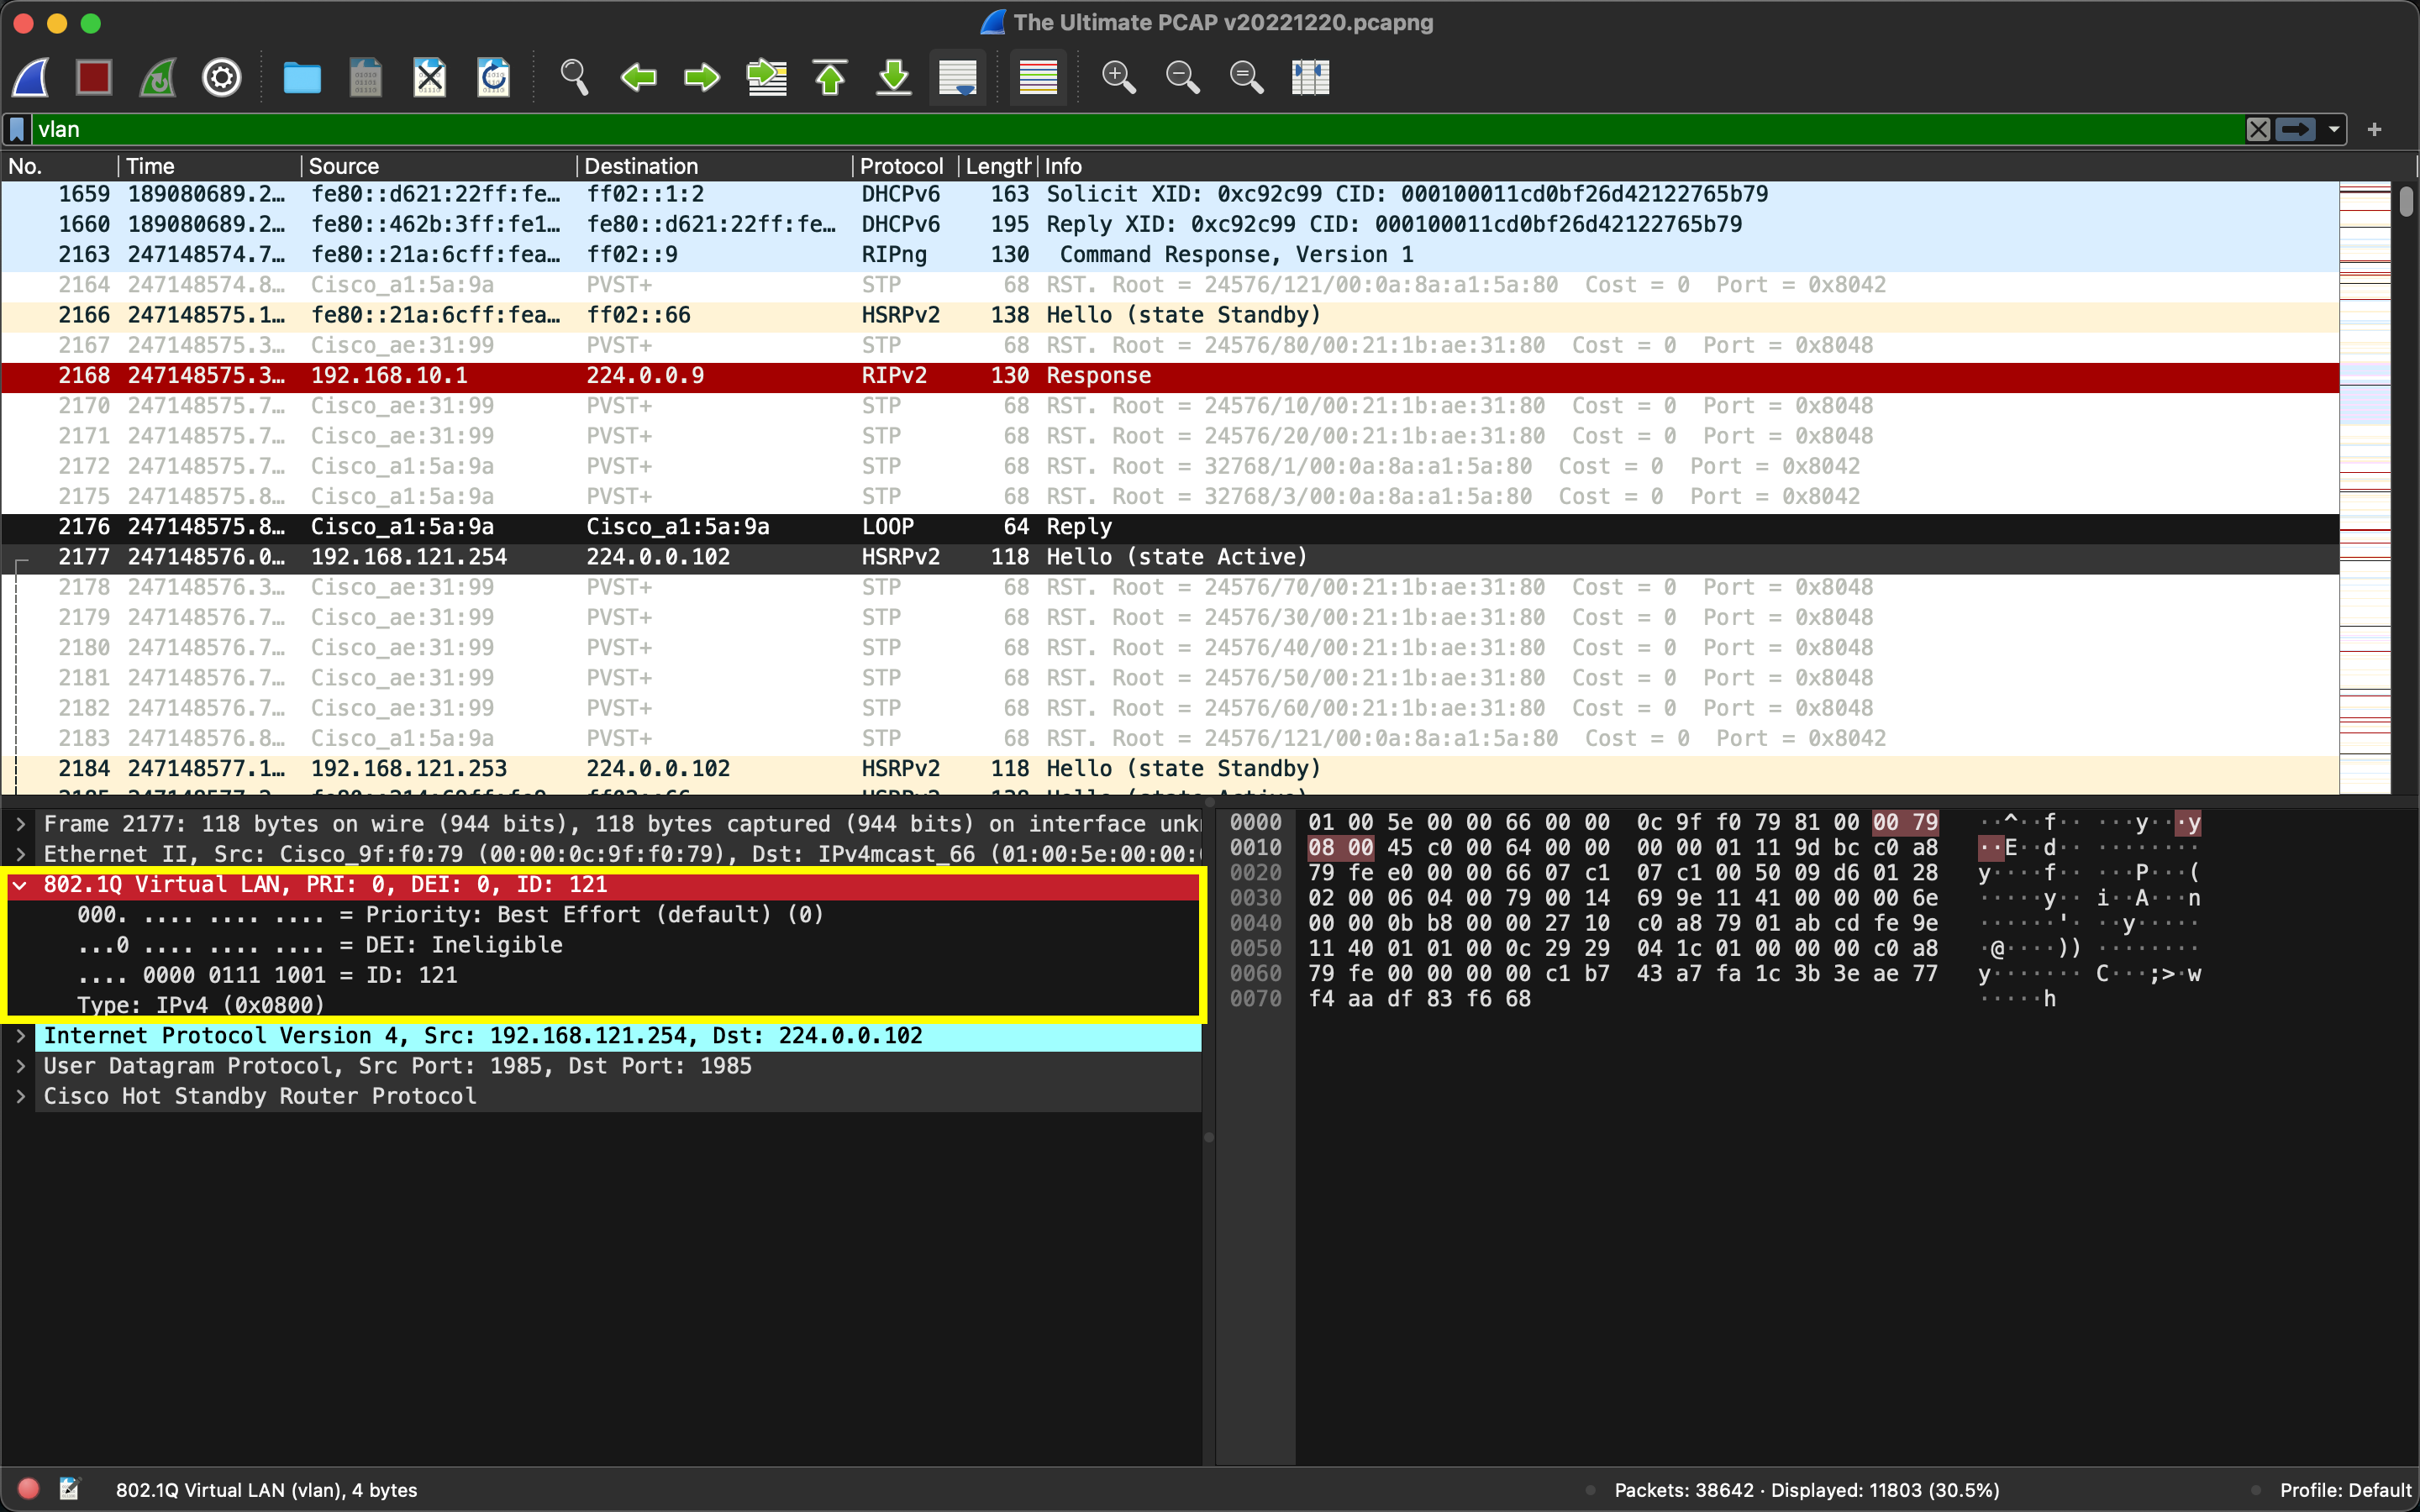Save this capture file

point(366,77)
